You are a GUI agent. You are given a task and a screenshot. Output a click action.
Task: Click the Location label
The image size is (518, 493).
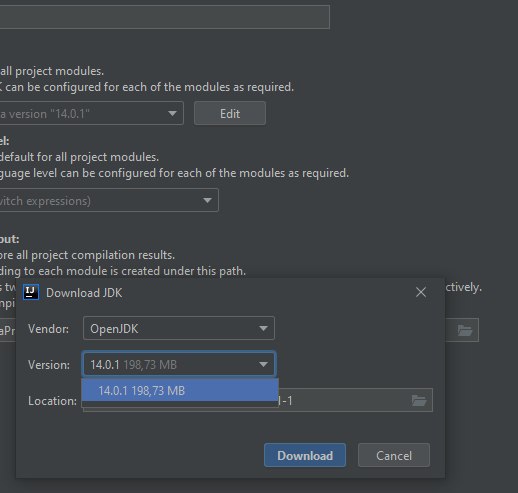(52, 401)
